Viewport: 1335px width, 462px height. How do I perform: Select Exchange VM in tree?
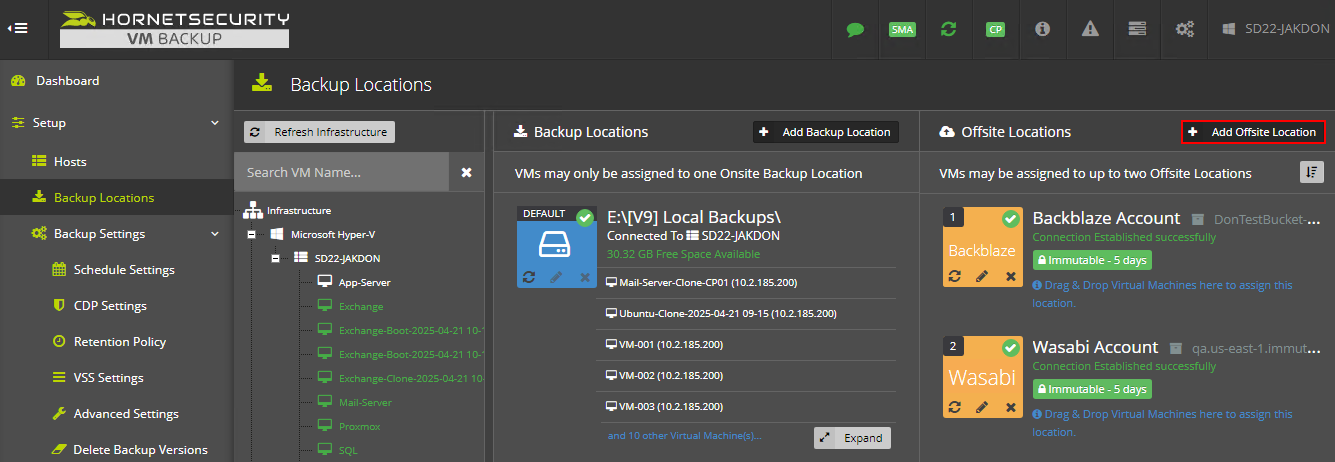[361, 306]
